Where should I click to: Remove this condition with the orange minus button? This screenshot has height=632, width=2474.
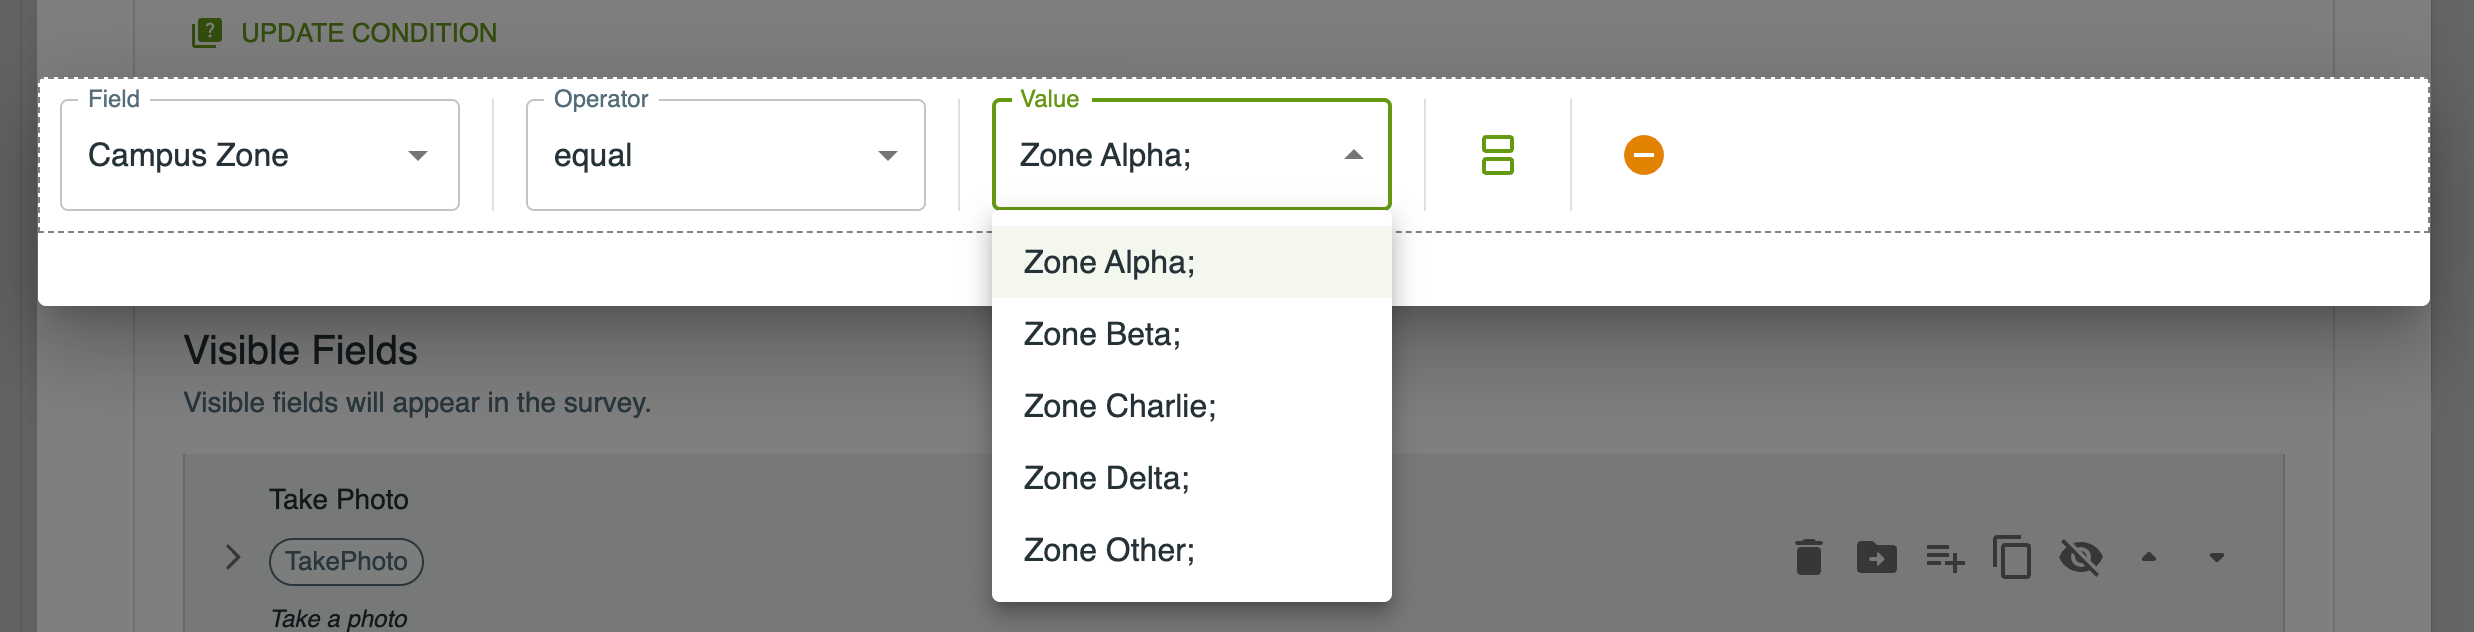tap(1643, 154)
